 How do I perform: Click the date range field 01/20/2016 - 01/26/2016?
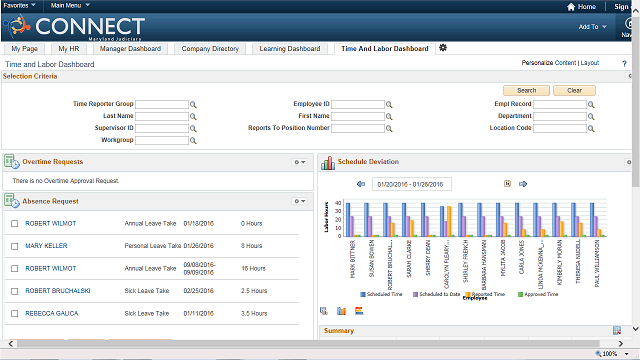(x=411, y=184)
